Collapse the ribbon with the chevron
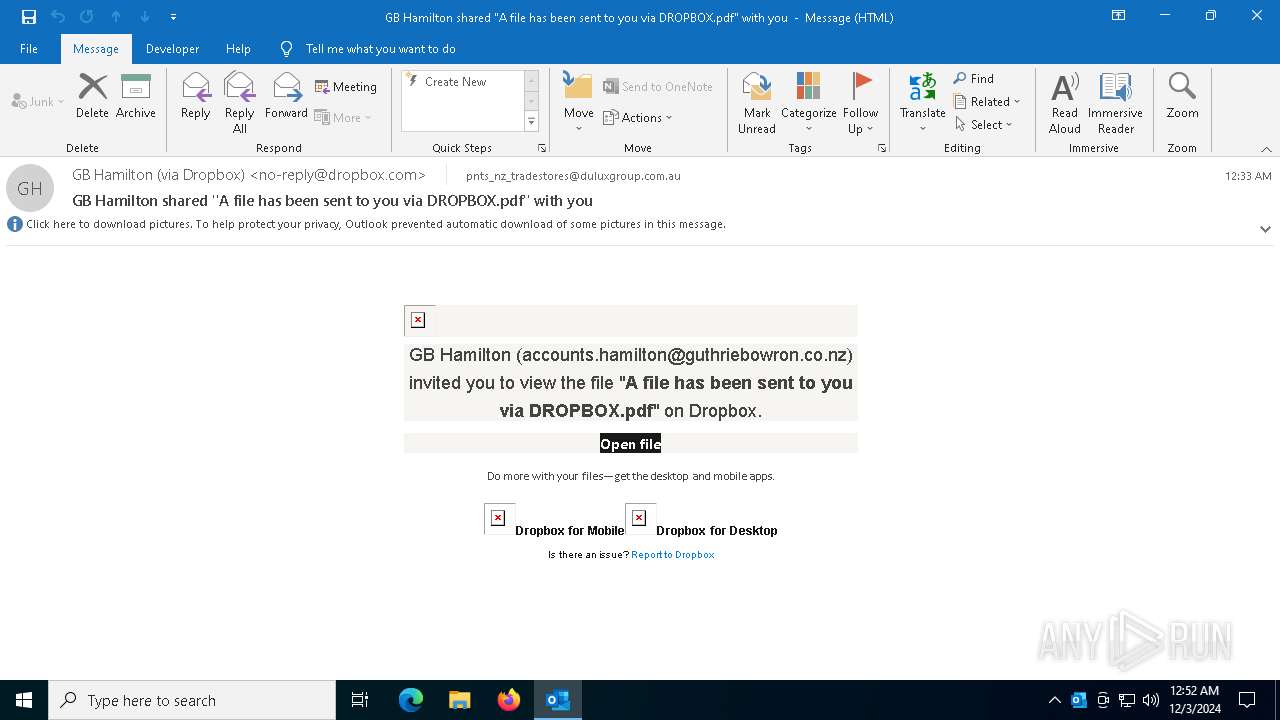The image size is (1280, 720). pyautogui.click(x=1266, y=149)
